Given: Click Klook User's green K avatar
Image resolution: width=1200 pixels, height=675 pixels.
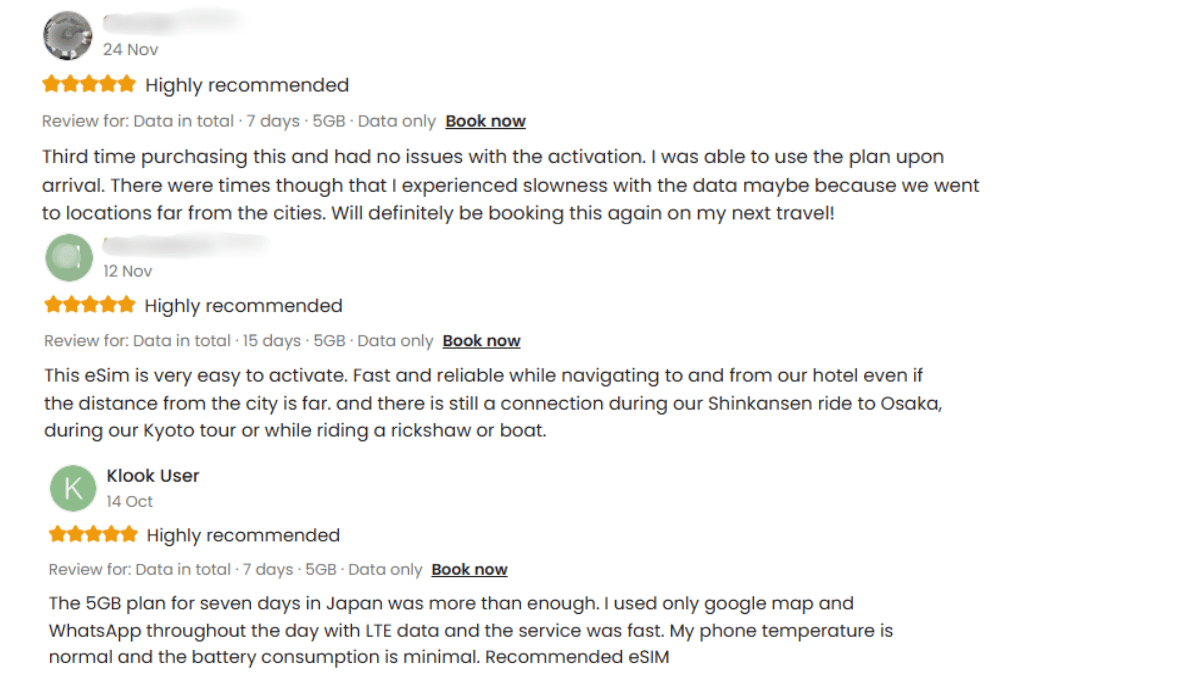Looking at the screenshot, I should coord(73,488).
